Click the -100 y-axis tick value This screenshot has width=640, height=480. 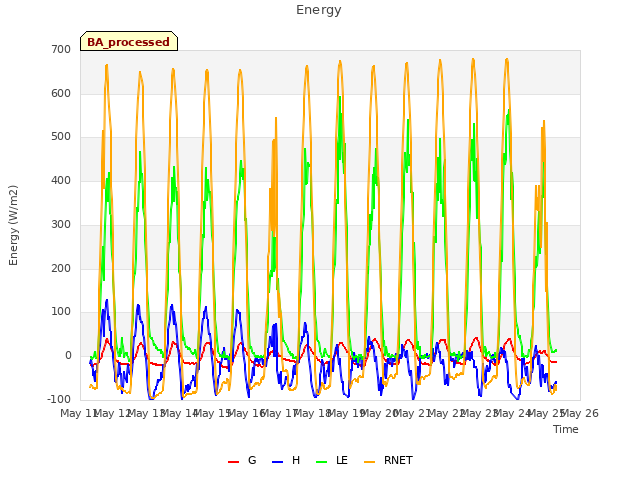point(59,399)
